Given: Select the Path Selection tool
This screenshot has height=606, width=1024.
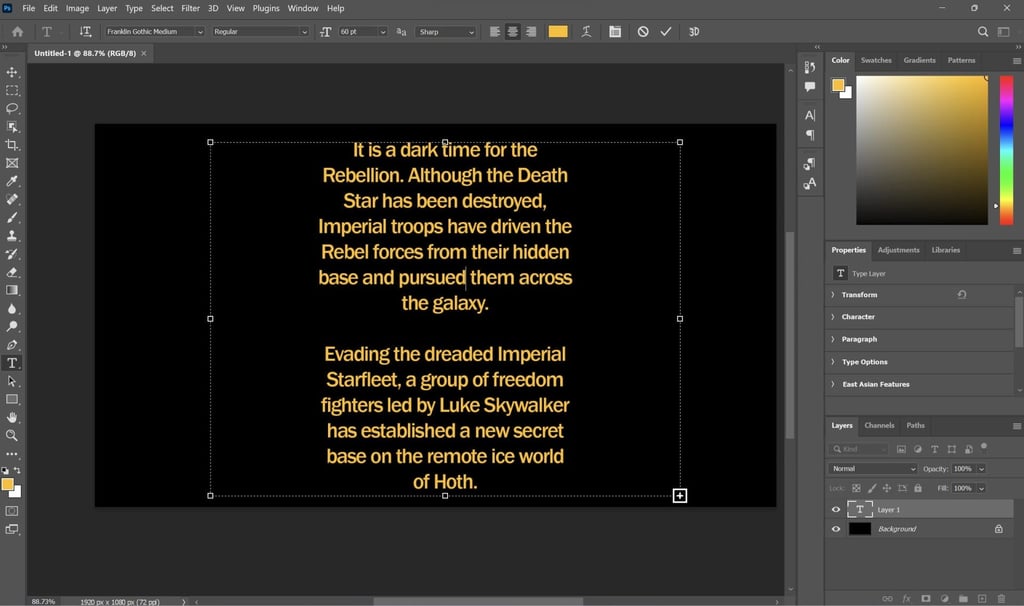Looking at the screenshot, I should [x=12, y=381].
